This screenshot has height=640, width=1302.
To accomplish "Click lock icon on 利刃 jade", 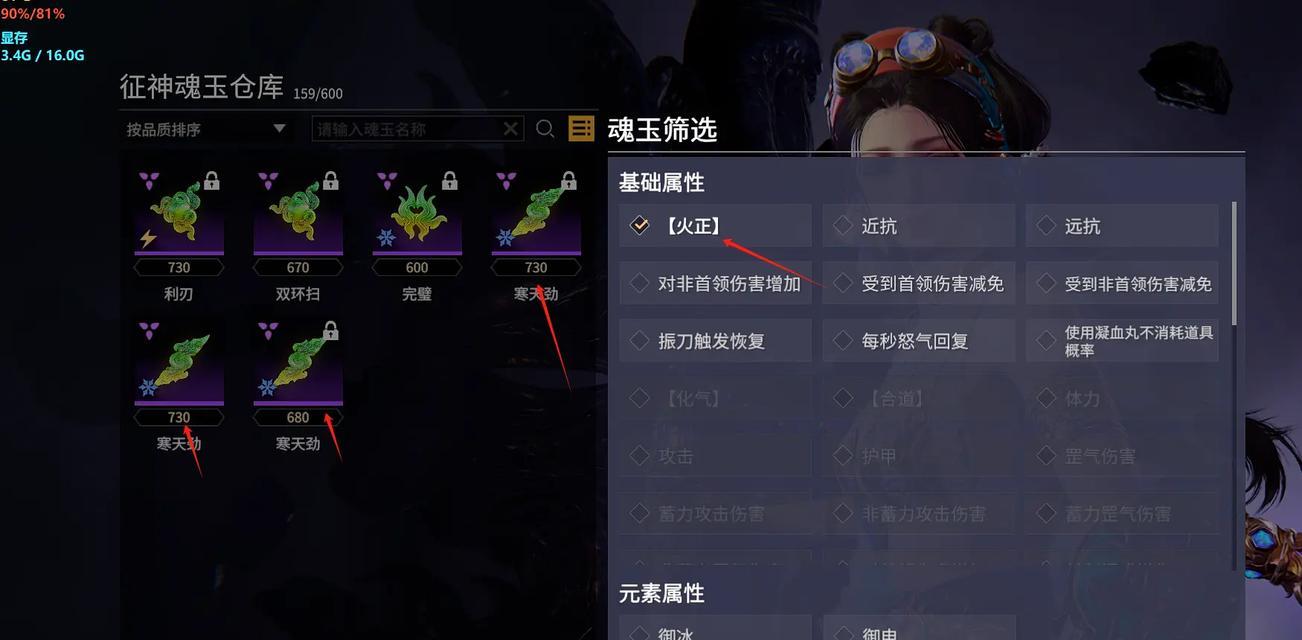I will click(211, 181).
